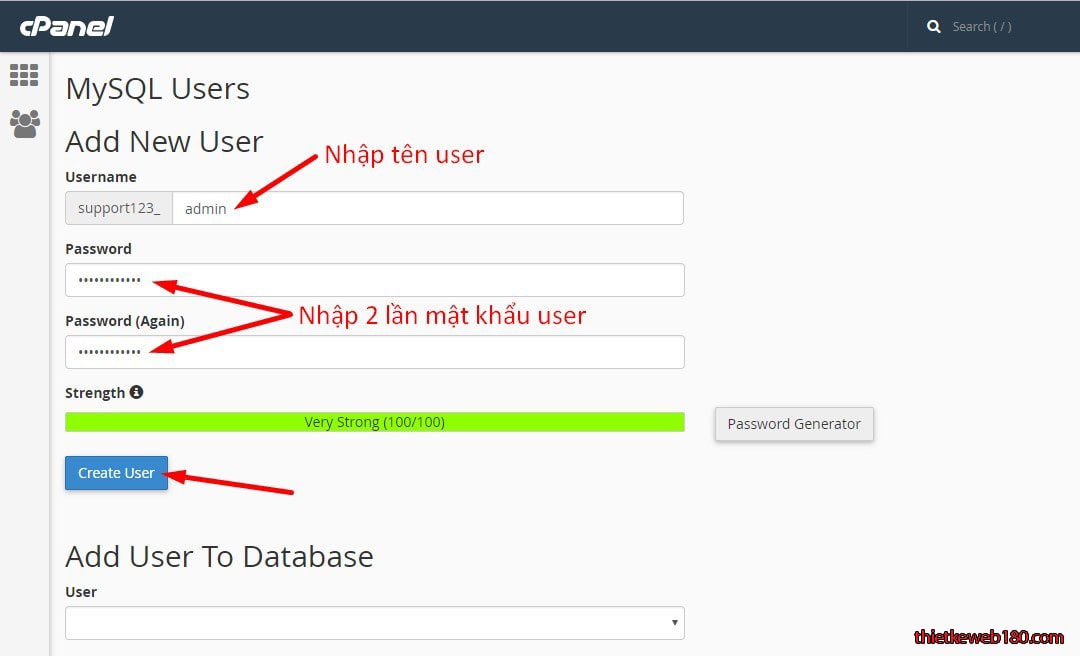Click the Very Strong password strength bar
Viewport: 1080px width, 656px height.
click(x=374, y=421)
